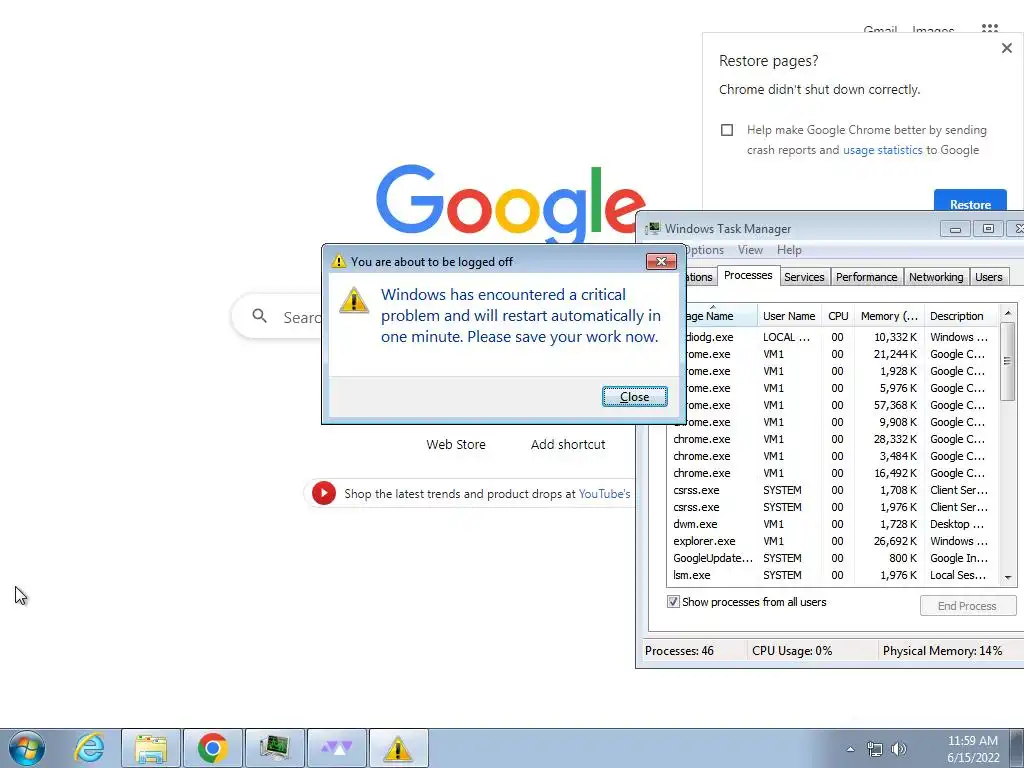Screen dimensions: 1024x768
Task: Open Windows Explorer folder taskbar icon
Action: (x=151, y=748)
